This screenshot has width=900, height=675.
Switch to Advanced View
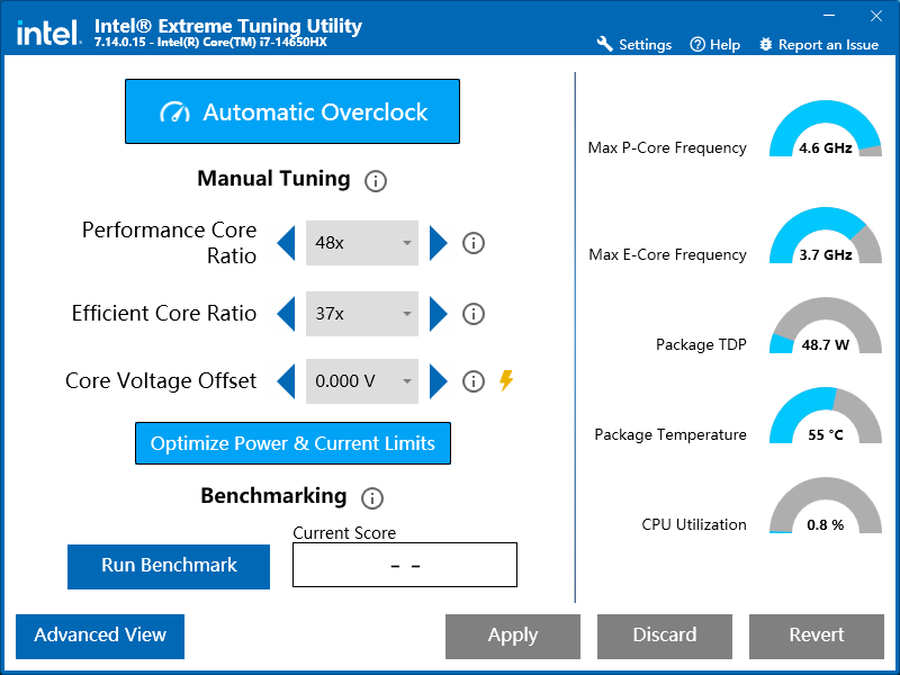click(100, 636)
